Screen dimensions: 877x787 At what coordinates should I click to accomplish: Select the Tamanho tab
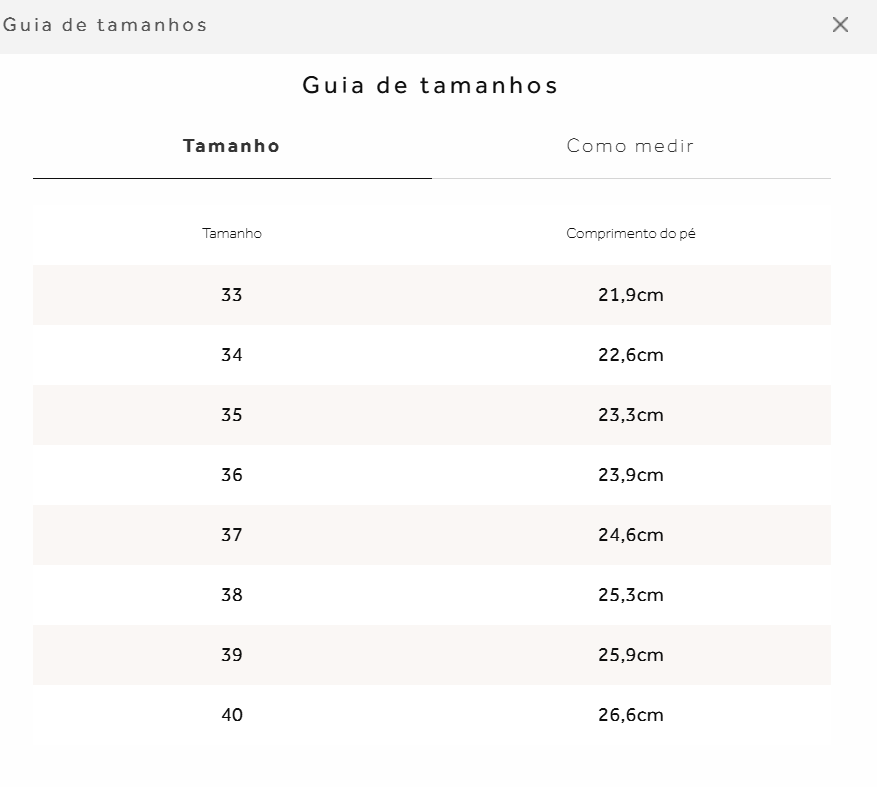coord(232,146)
